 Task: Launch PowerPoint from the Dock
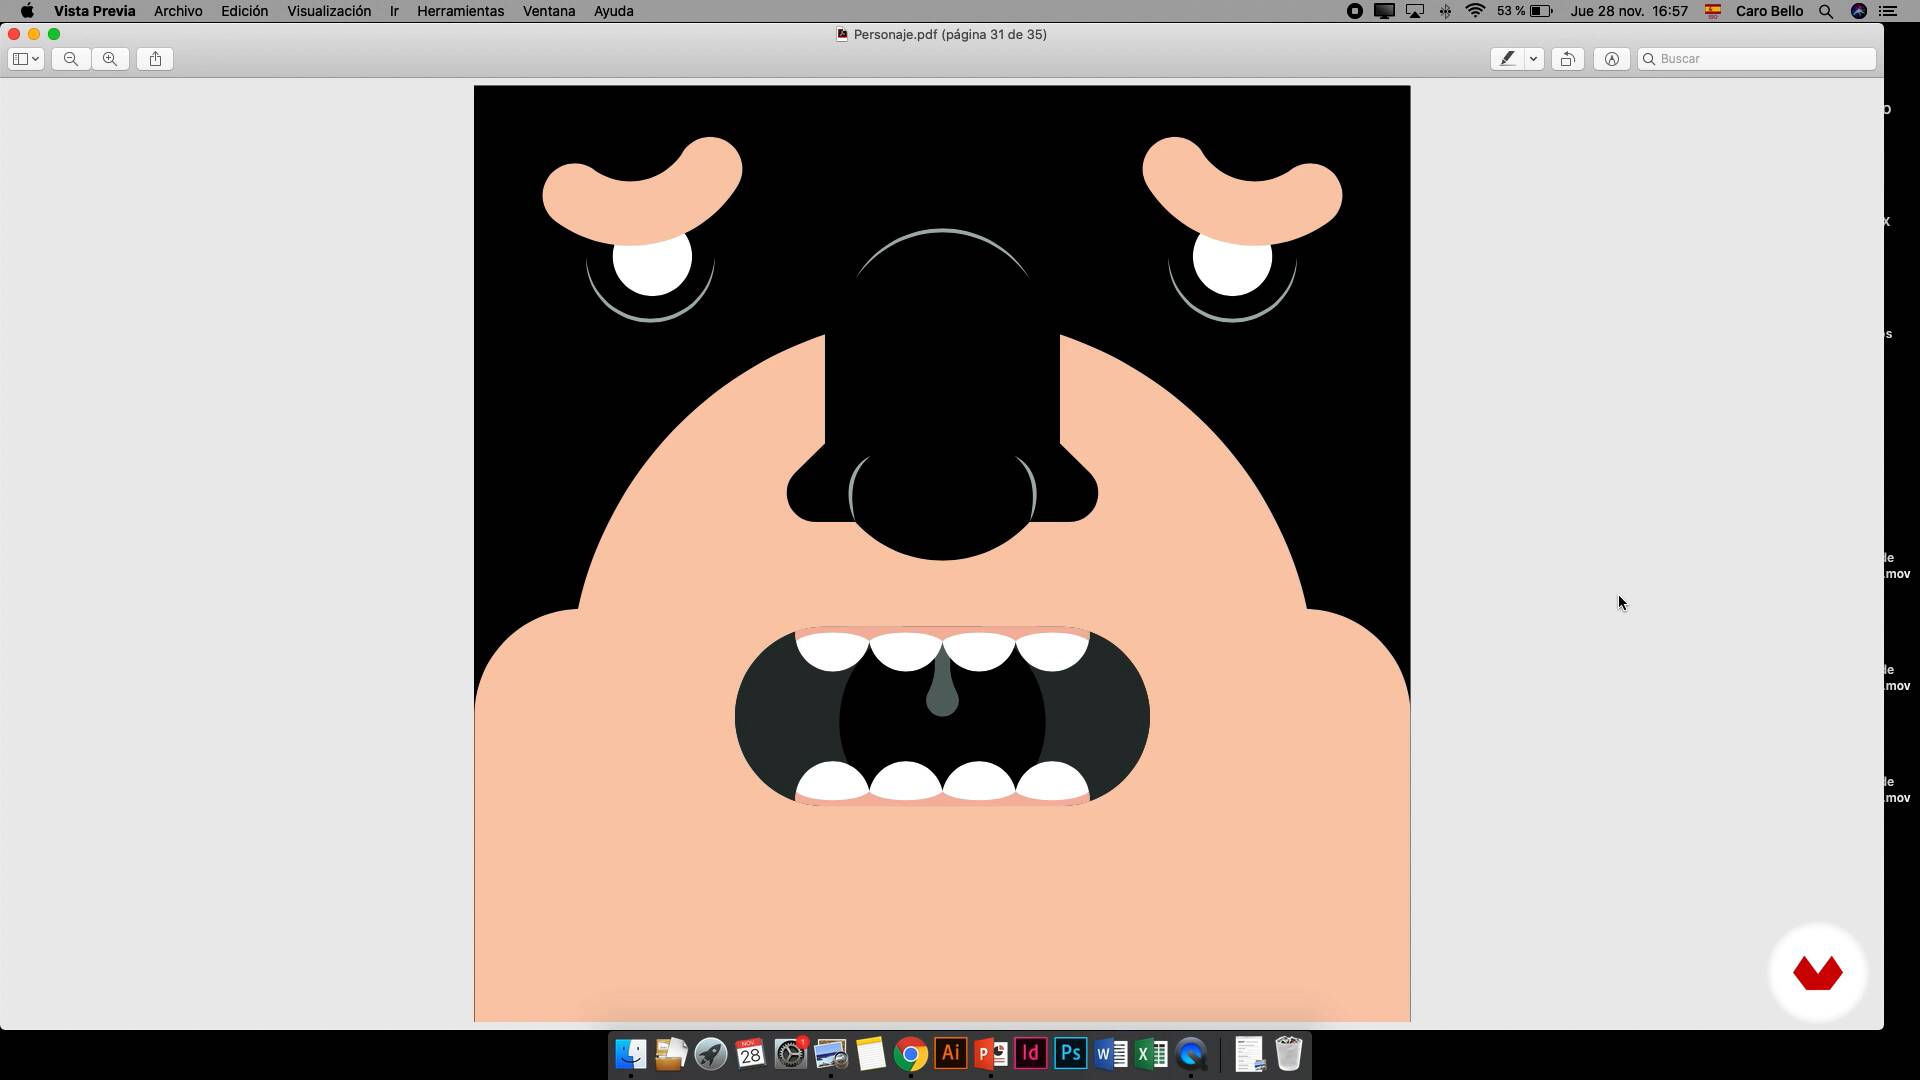pyautogui.click(x=991, y=1054)
